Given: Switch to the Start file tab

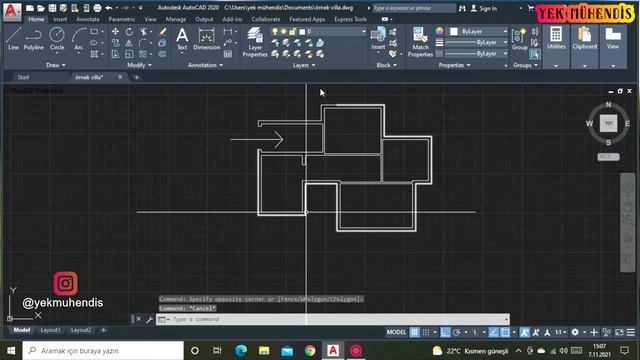Looking at the screenshot, I should [23, 77].
